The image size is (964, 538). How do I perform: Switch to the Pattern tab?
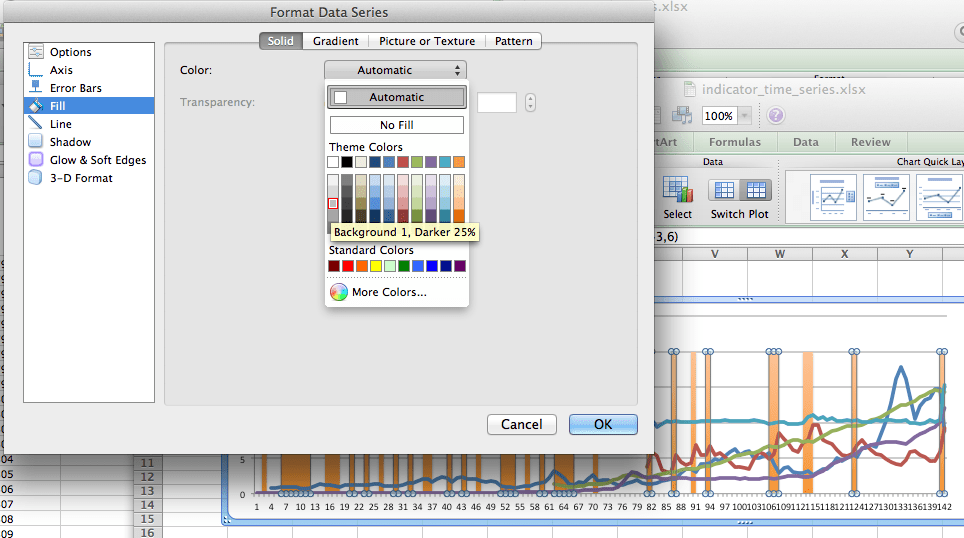(513, 41)
